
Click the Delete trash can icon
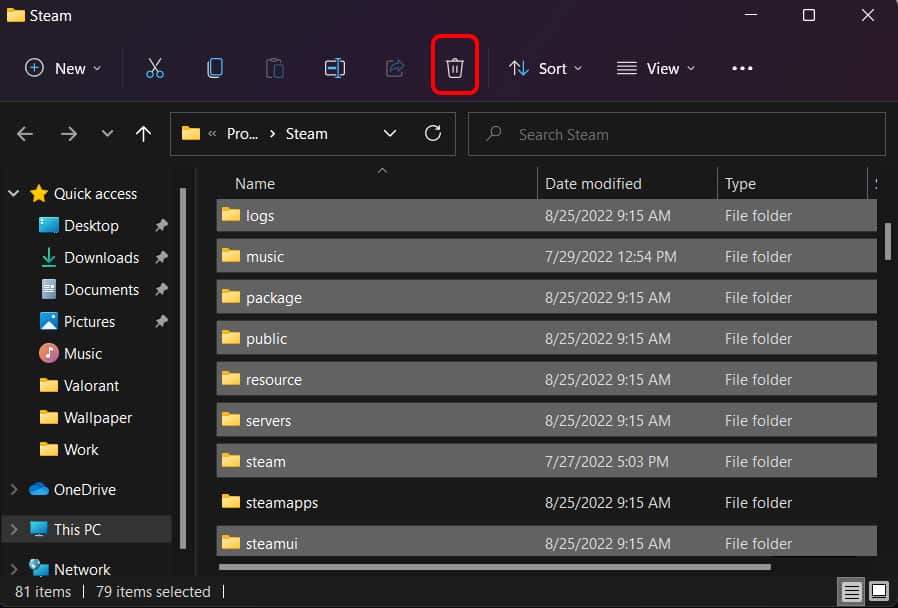[x=454, y=68]
